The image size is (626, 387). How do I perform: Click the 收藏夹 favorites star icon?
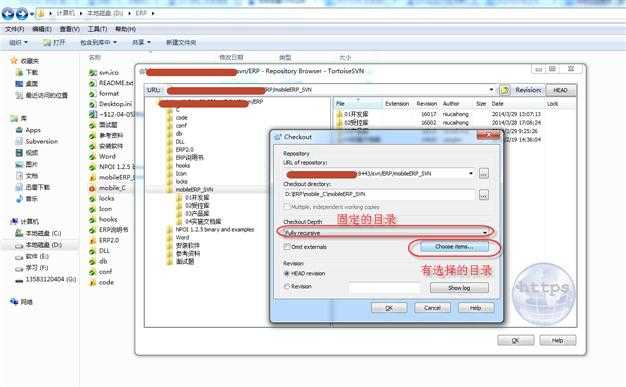(x=14, y=61)
